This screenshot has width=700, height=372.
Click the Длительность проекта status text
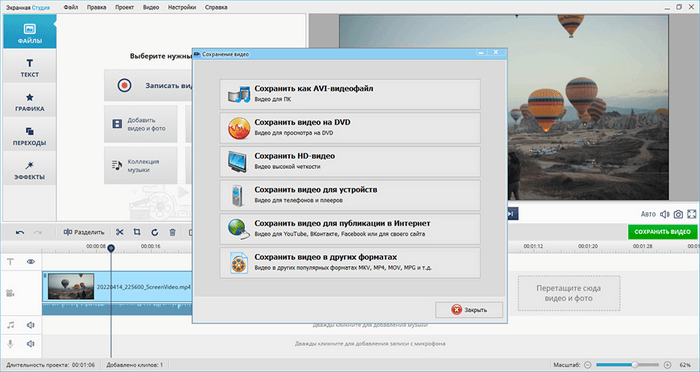click(50, 365)
